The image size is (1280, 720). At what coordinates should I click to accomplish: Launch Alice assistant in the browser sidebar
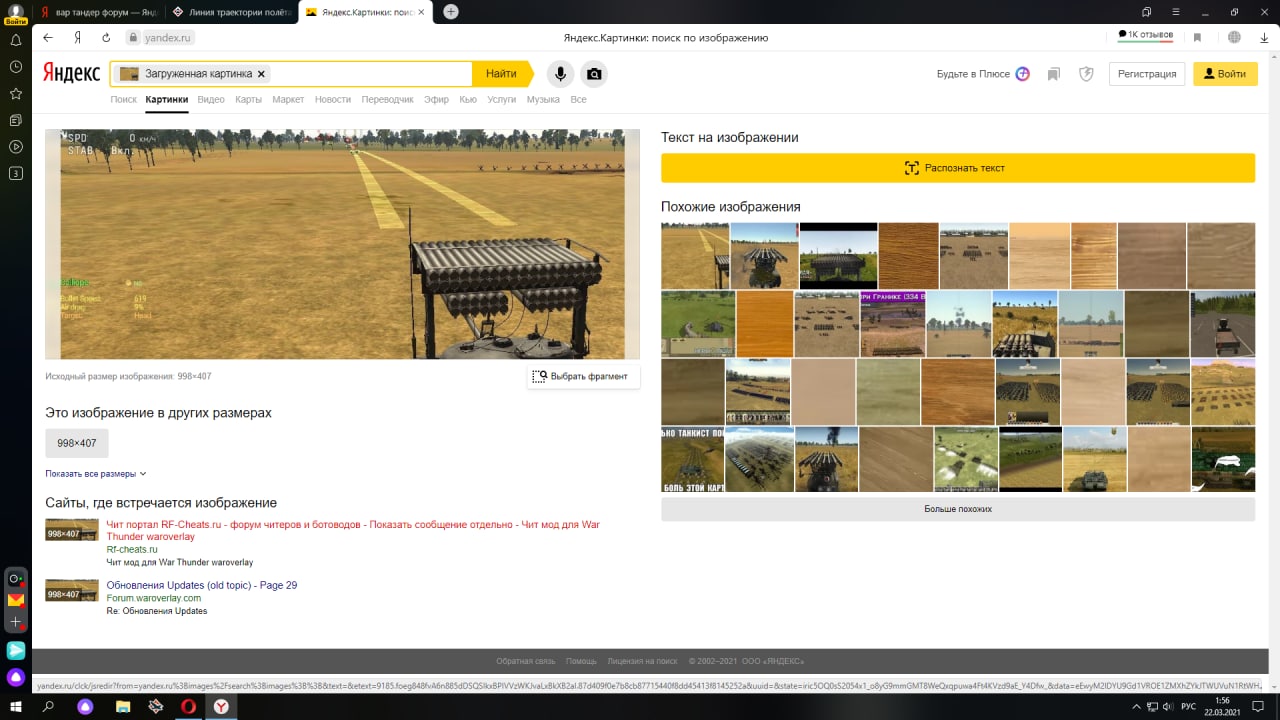16,677
